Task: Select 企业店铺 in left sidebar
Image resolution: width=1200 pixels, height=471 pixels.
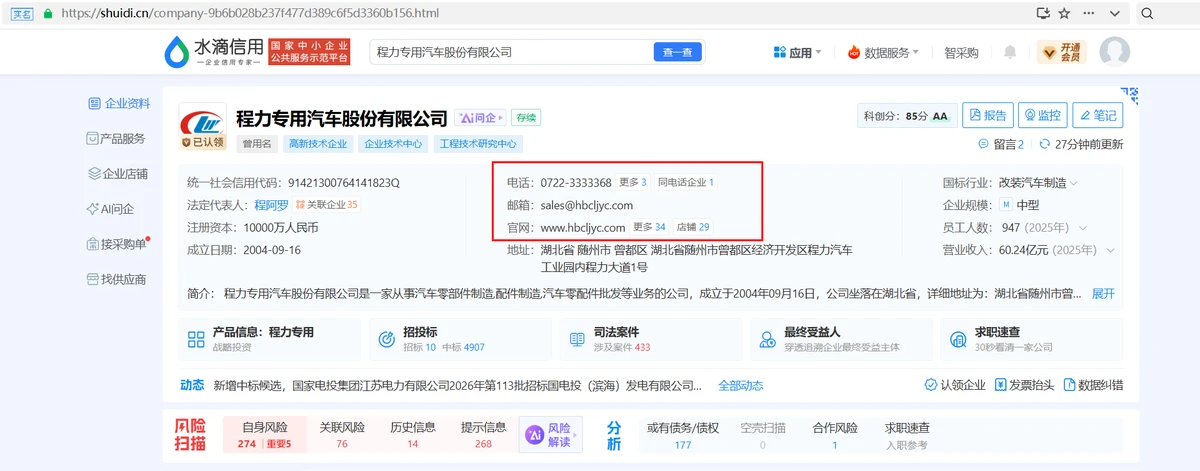Action: click(119, 174)
